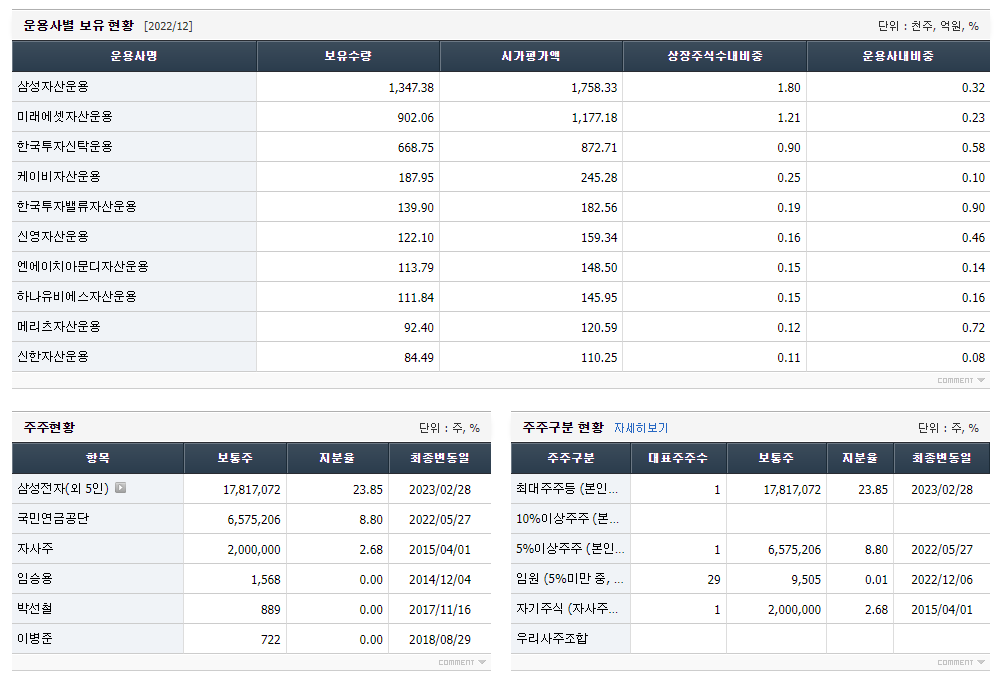
Task: Select the 메리츠자산운용 row name
Action: click(58, 327)
